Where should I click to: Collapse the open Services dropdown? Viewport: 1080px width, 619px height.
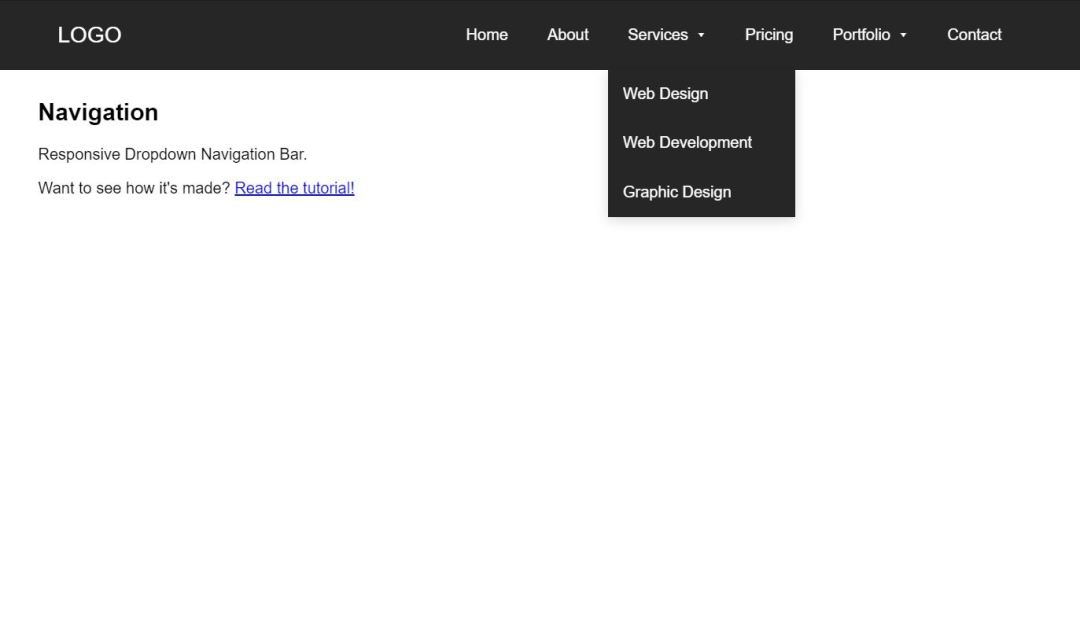coord(658,34)
